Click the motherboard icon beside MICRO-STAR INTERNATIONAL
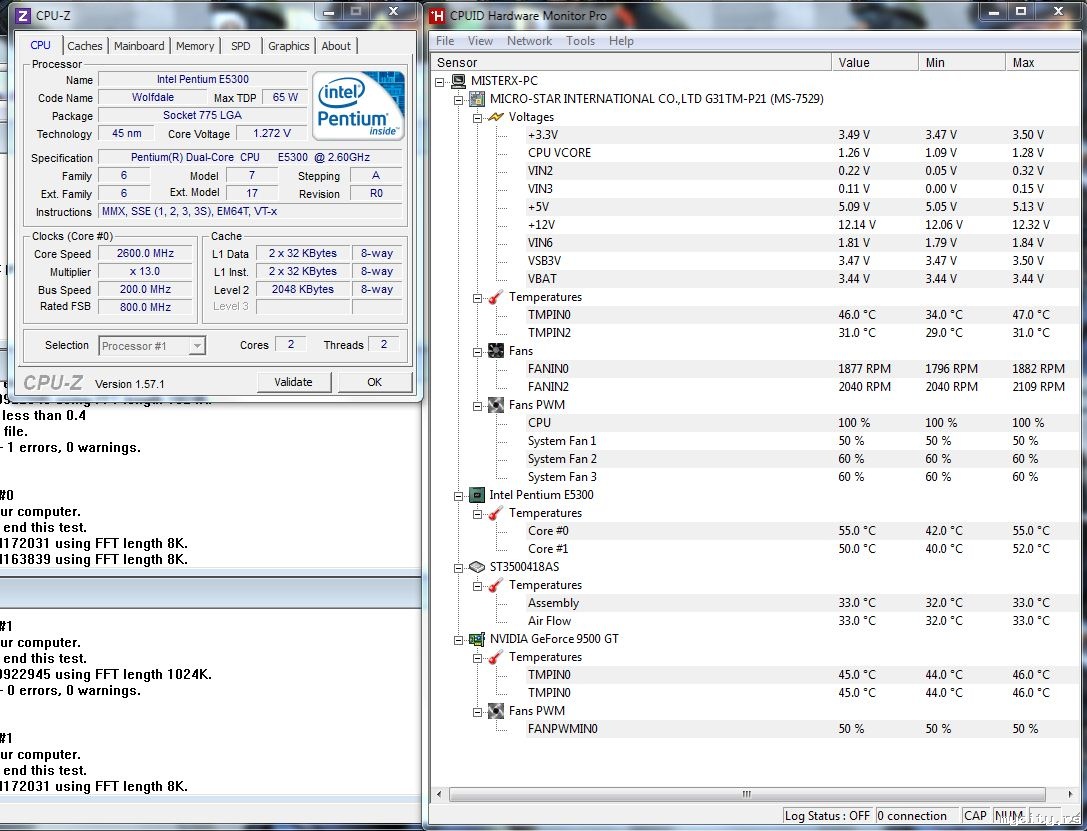Image resolution: width=1087 pixels, height=831 pixels. pos(477,99)
